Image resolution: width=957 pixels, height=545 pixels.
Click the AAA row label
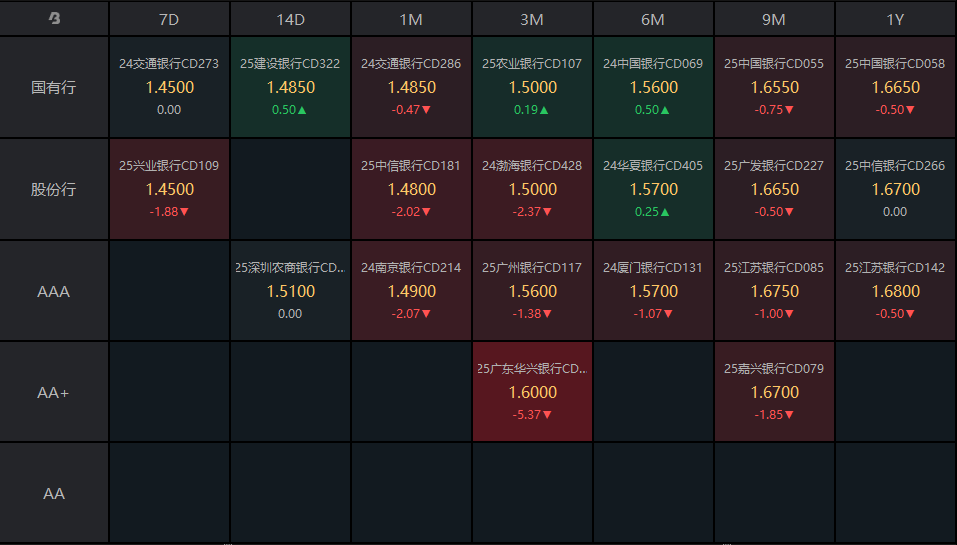pos(54,291)
